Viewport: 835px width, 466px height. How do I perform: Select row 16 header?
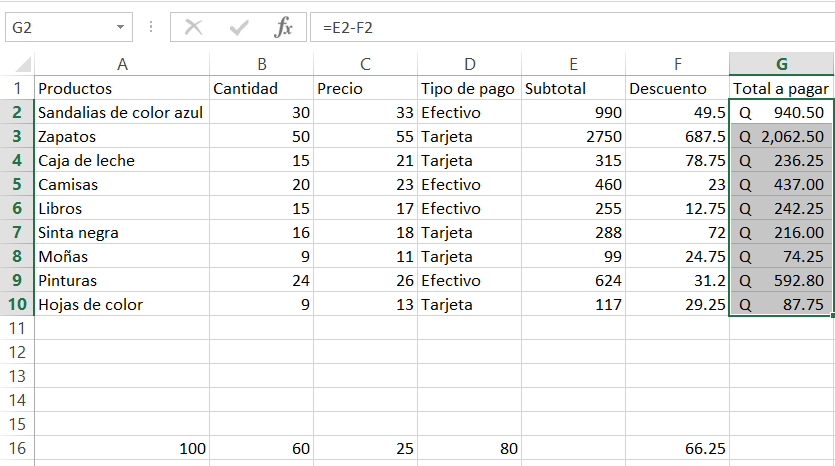coord(17,448)
